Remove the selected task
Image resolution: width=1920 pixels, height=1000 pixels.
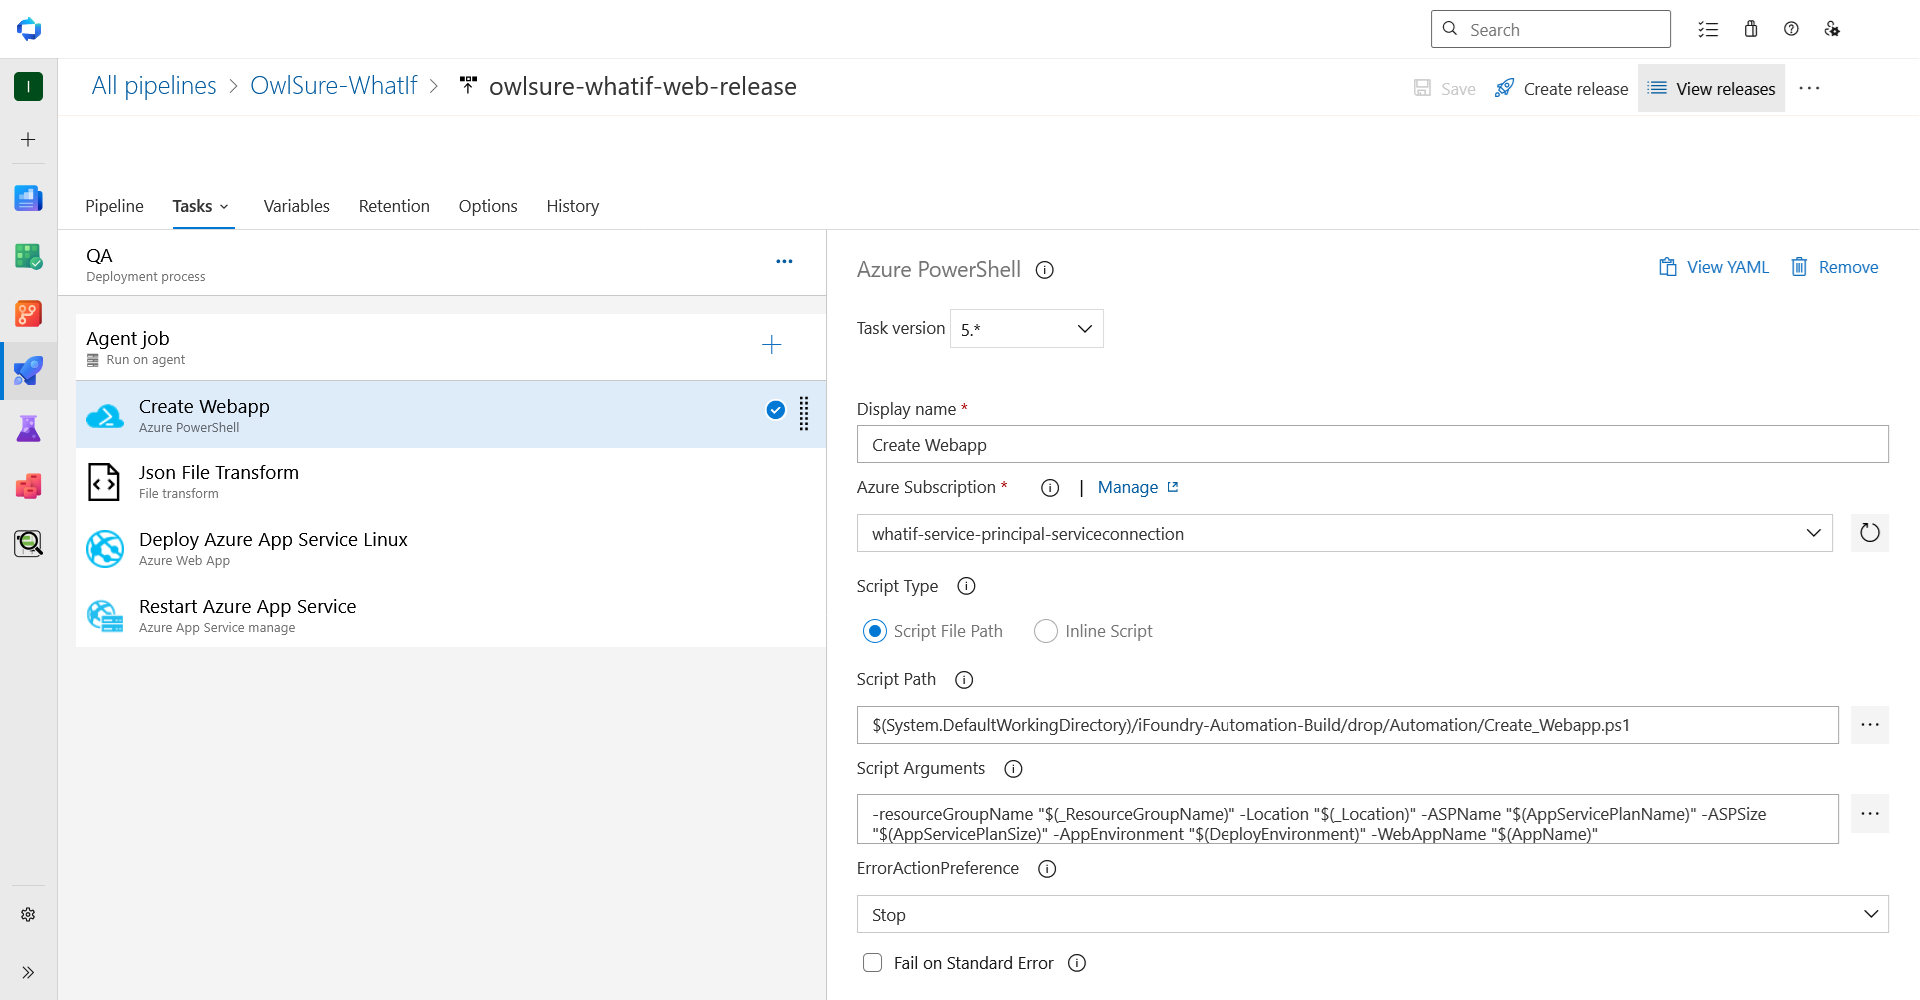(1834, 267)
